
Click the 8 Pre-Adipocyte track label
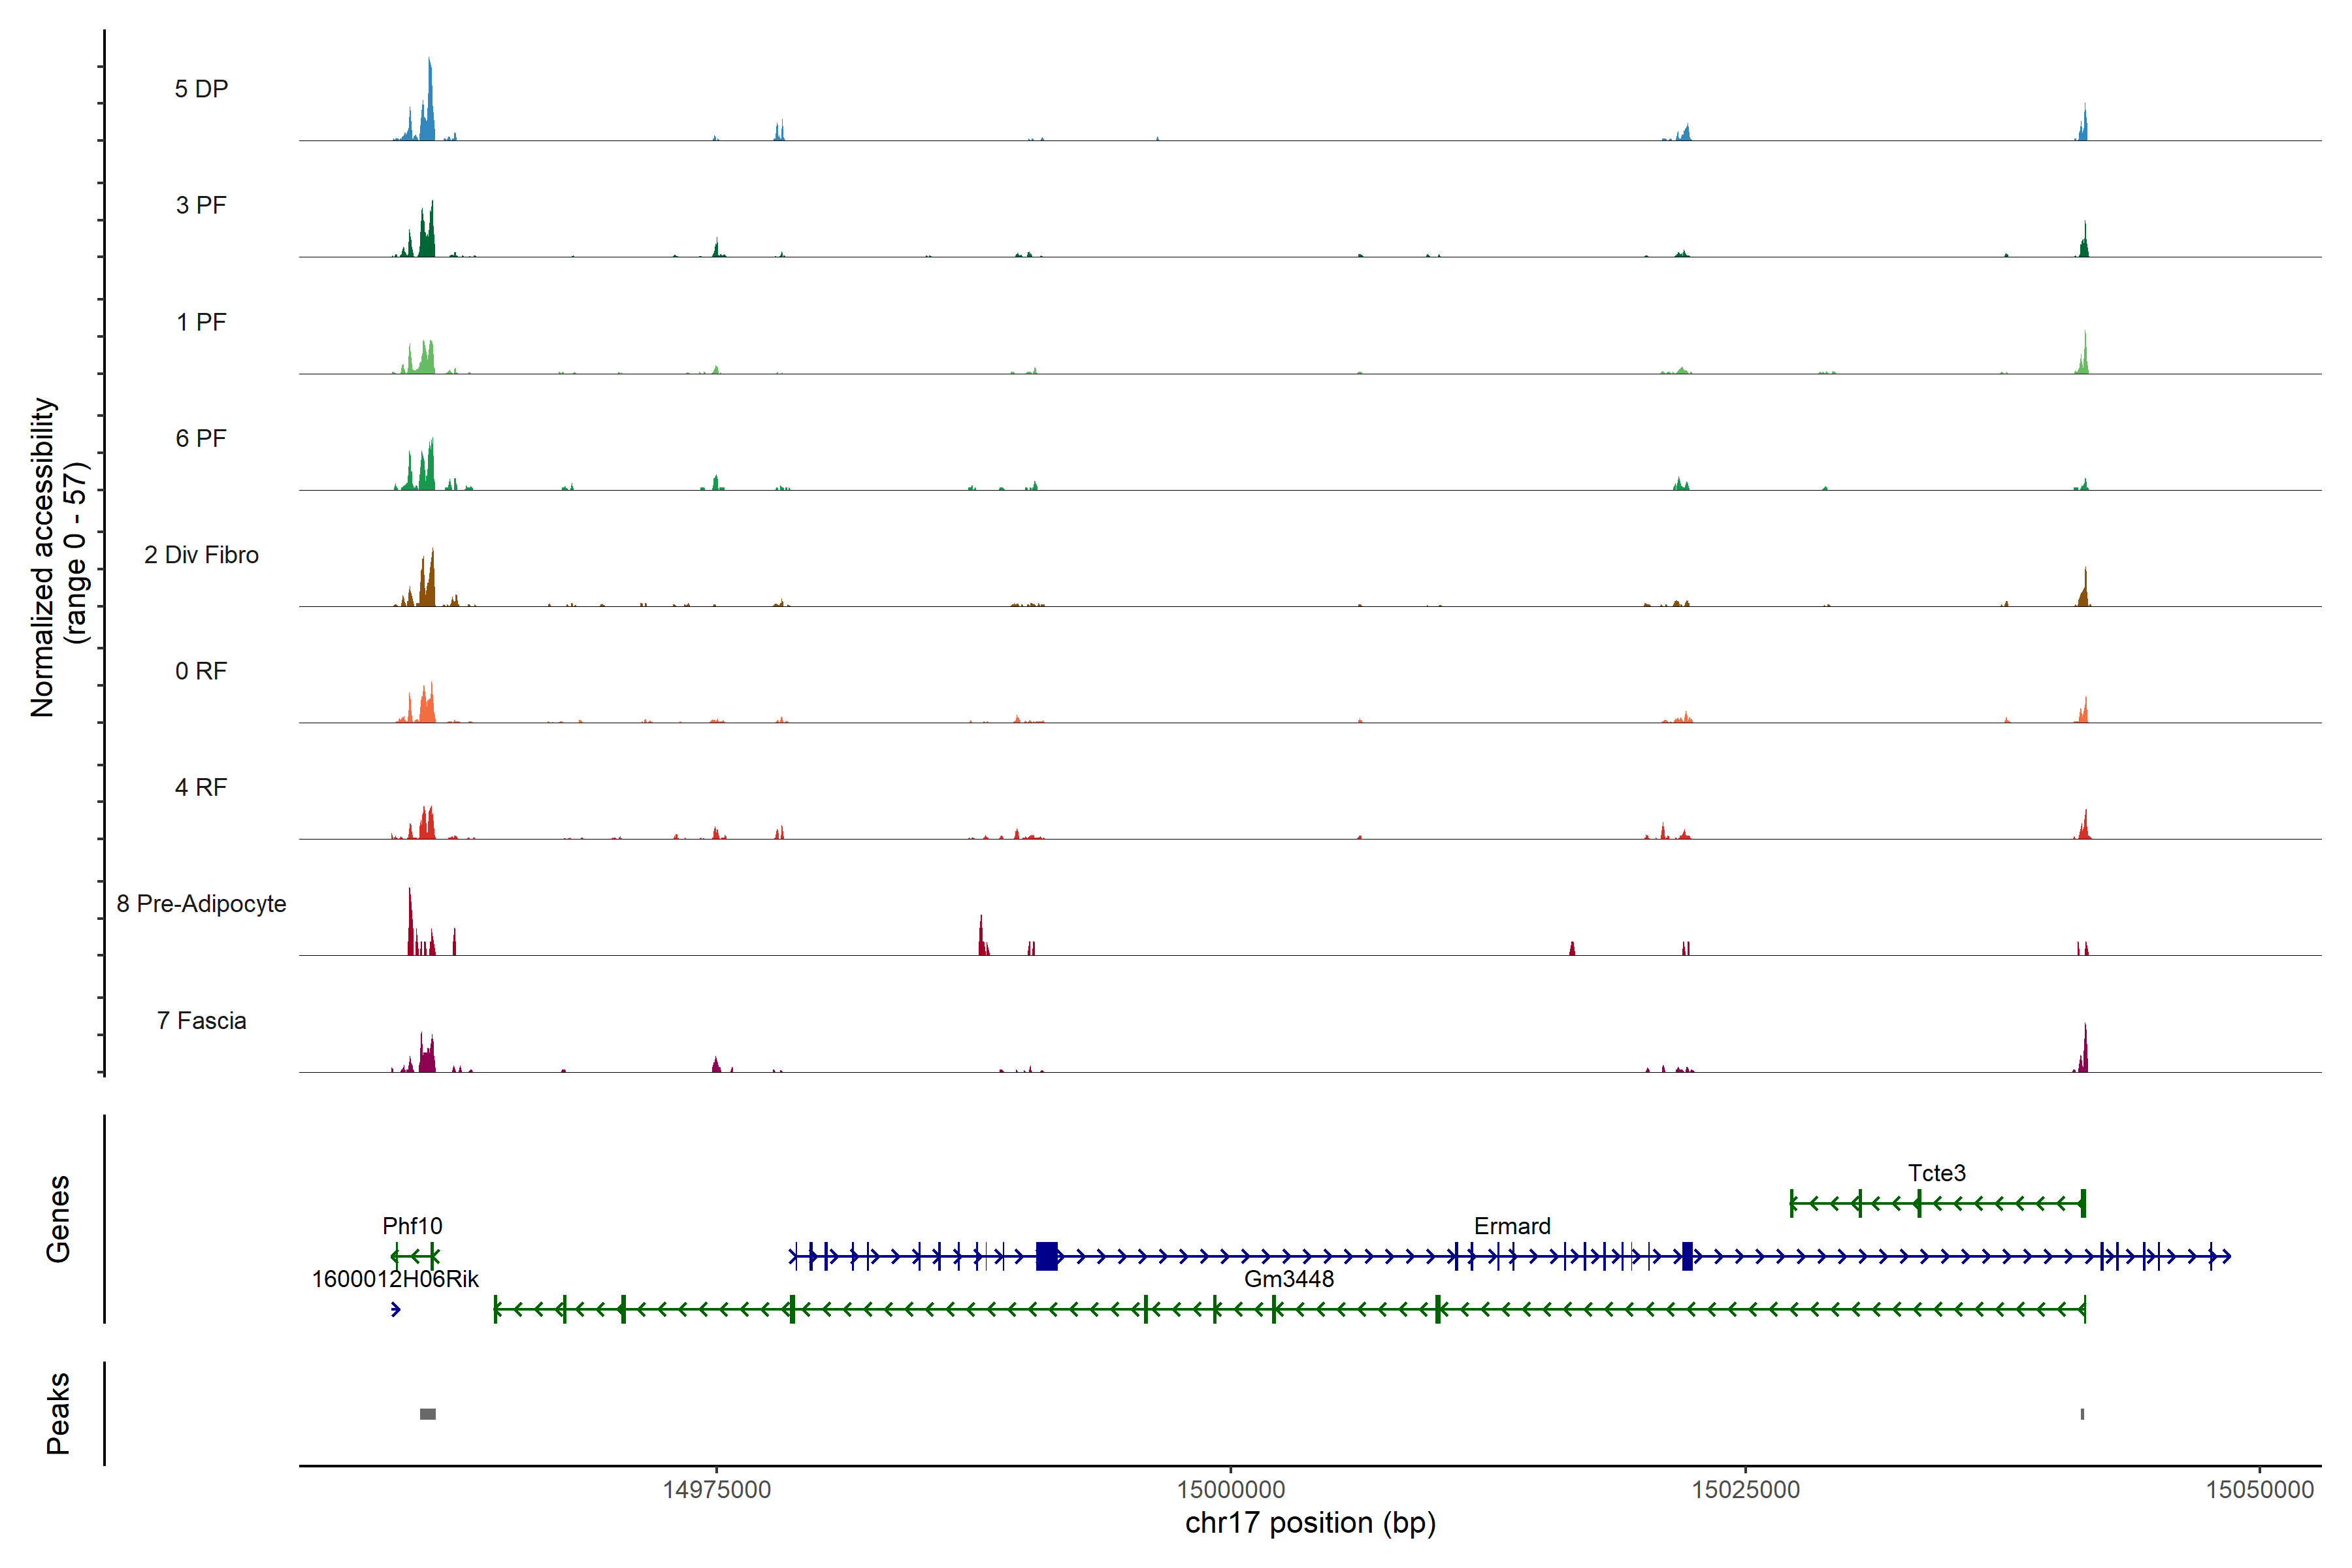201,904
